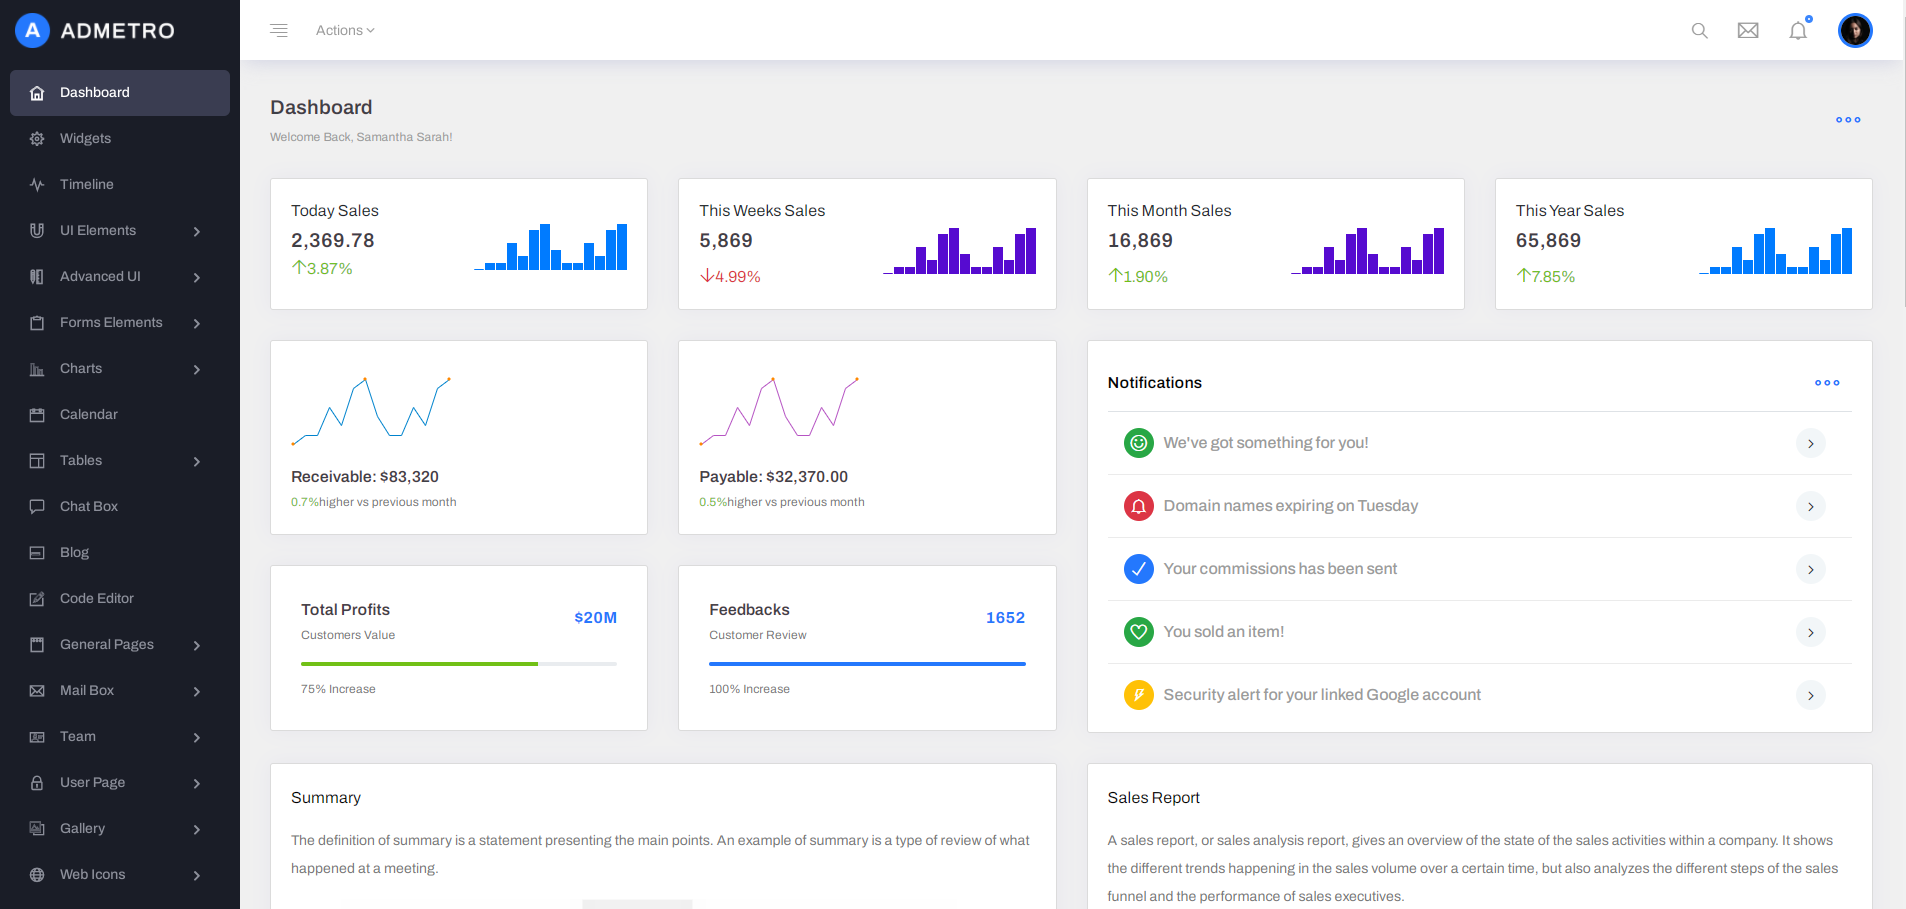Open the Calendar from the sidebar
Image resolution: width=1906 pixels, height=909 pixels.
[90, 414]
